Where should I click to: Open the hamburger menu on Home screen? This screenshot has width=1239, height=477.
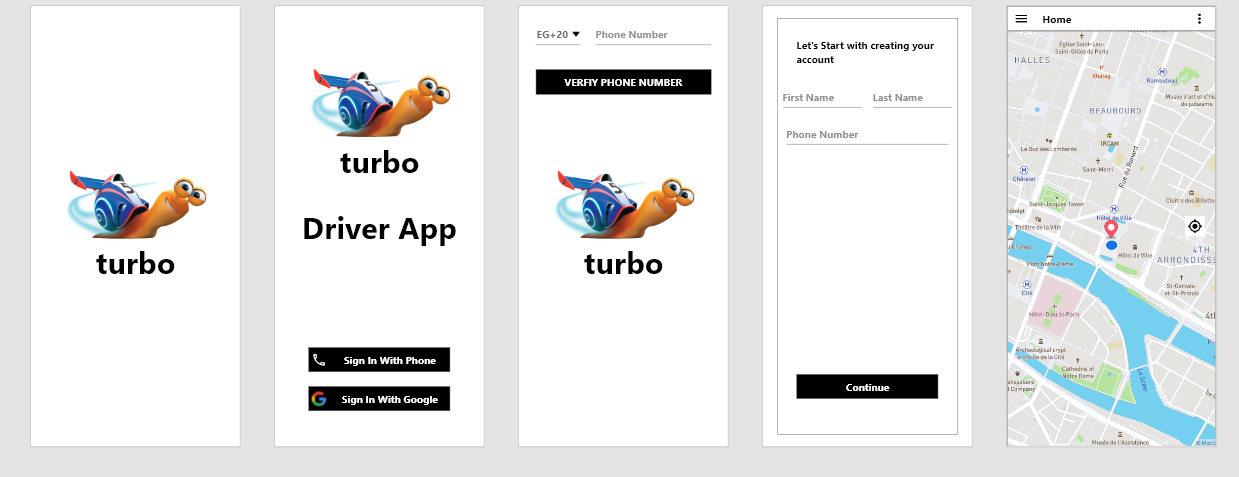[1021, 19]
